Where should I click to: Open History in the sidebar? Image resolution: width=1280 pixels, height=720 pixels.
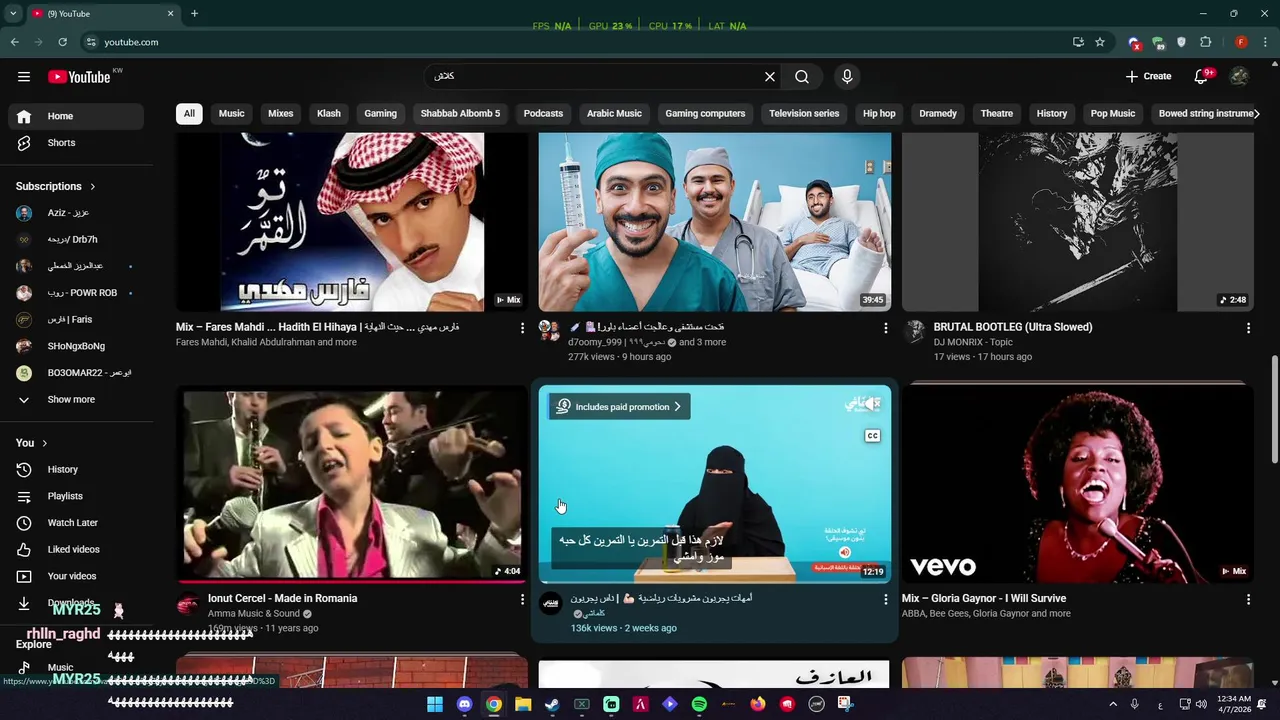[76, 469]
